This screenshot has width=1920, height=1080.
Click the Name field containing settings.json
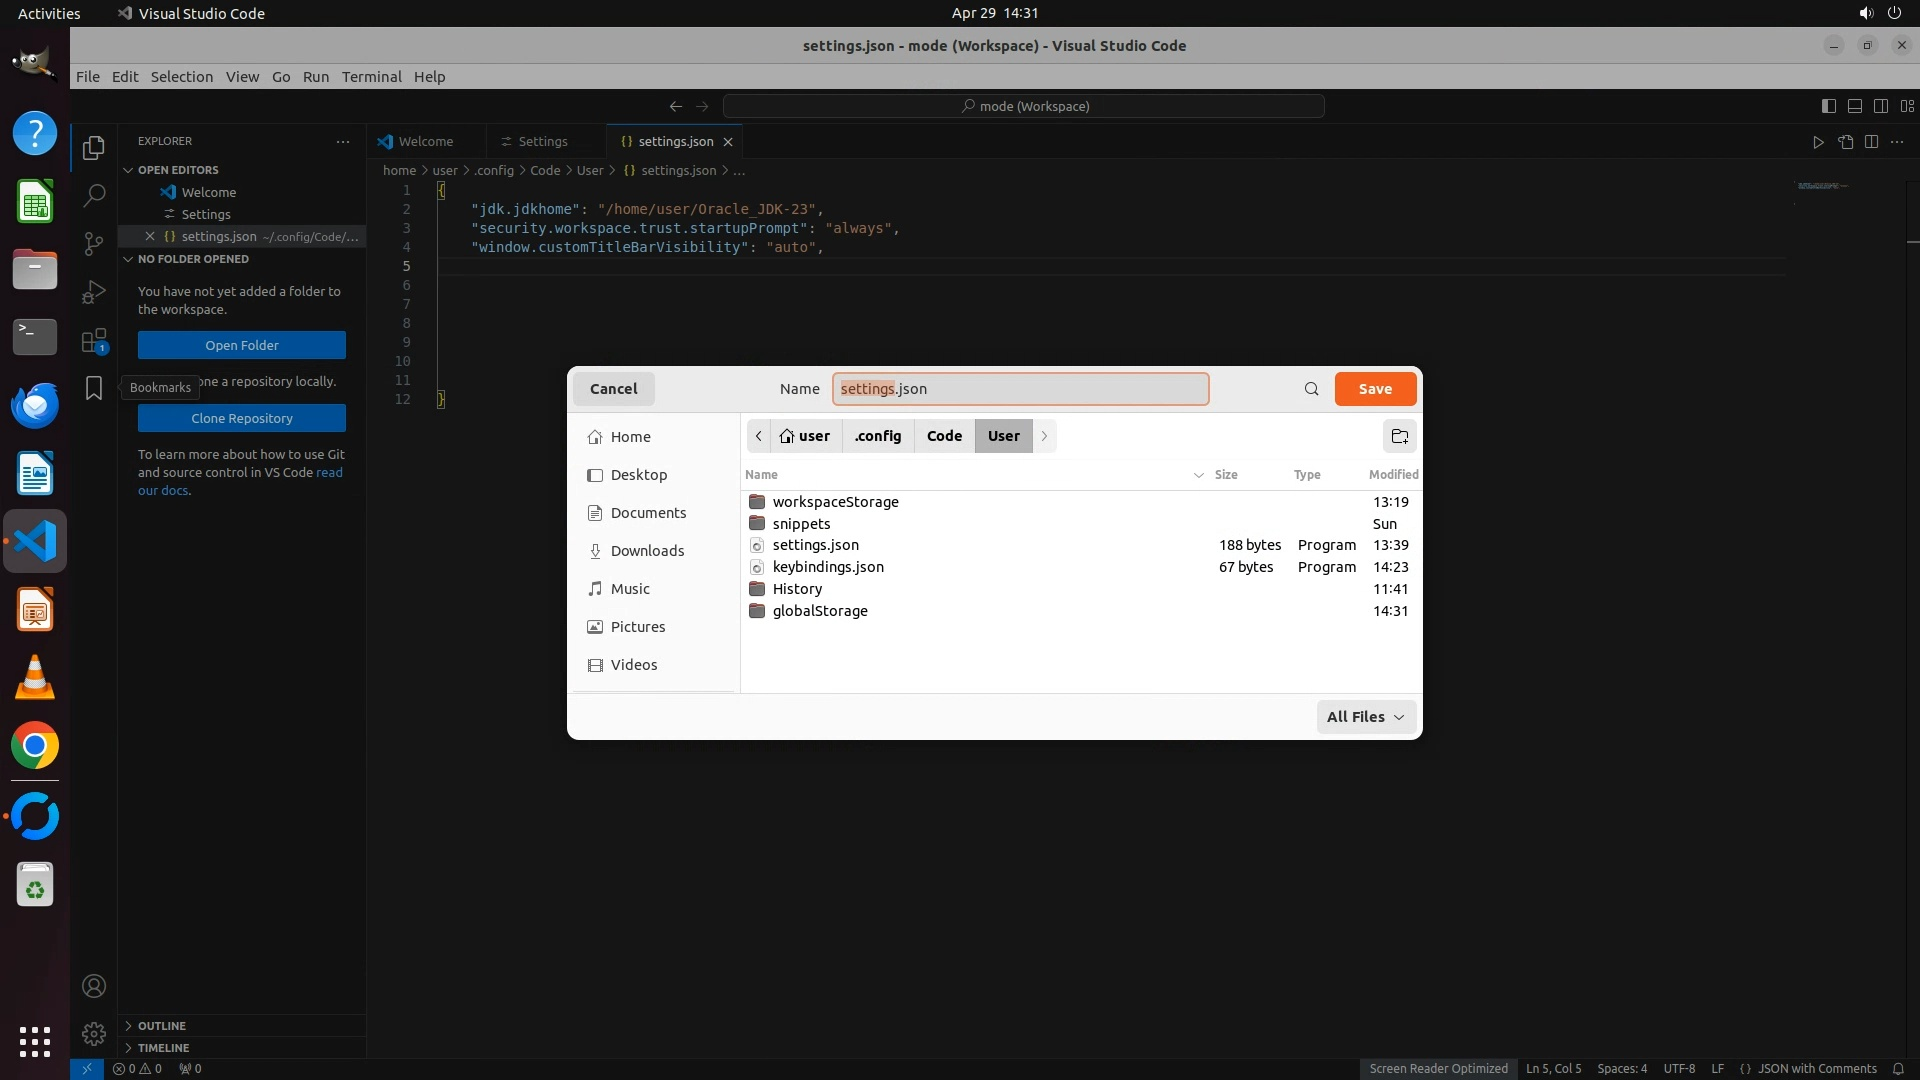pos(1020,389)
